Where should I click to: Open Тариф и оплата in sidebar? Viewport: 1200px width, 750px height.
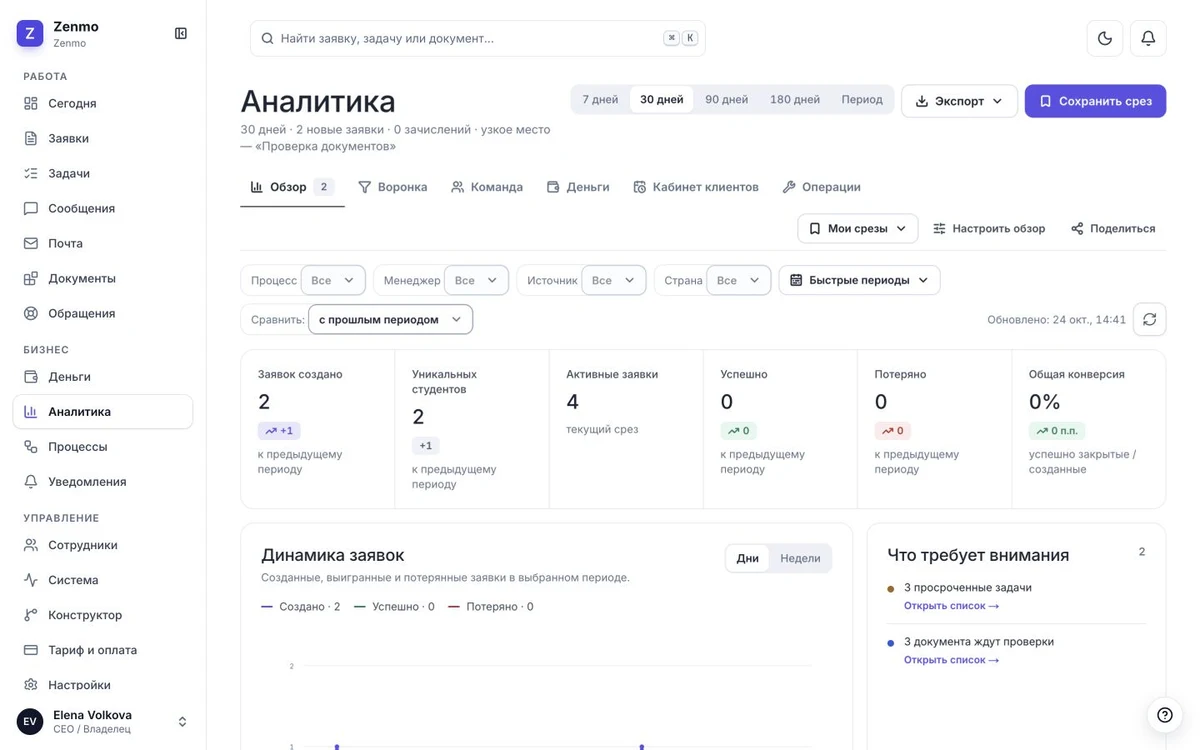click(103, 650)
